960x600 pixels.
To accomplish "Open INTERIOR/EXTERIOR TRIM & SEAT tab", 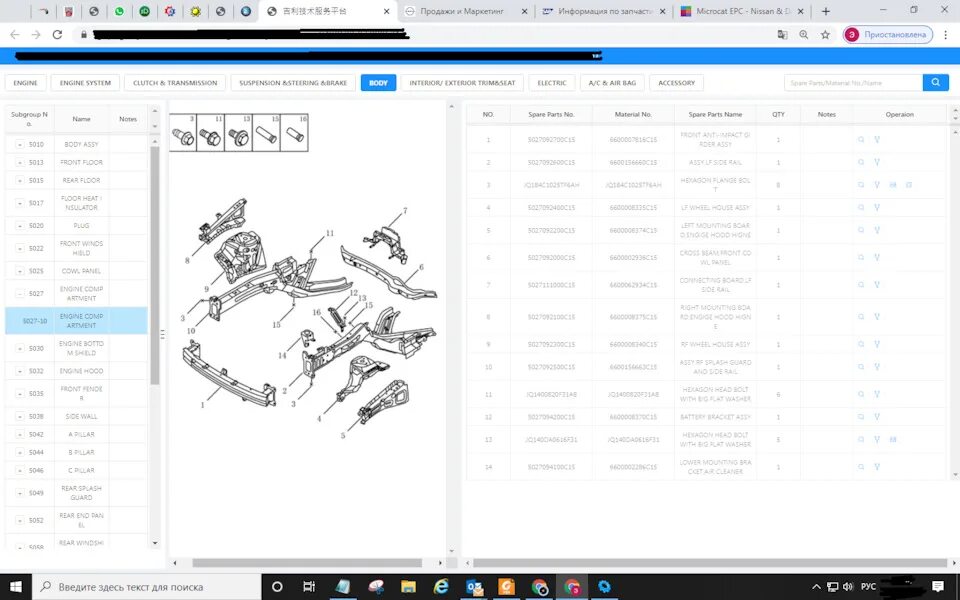I will point(462,83).
